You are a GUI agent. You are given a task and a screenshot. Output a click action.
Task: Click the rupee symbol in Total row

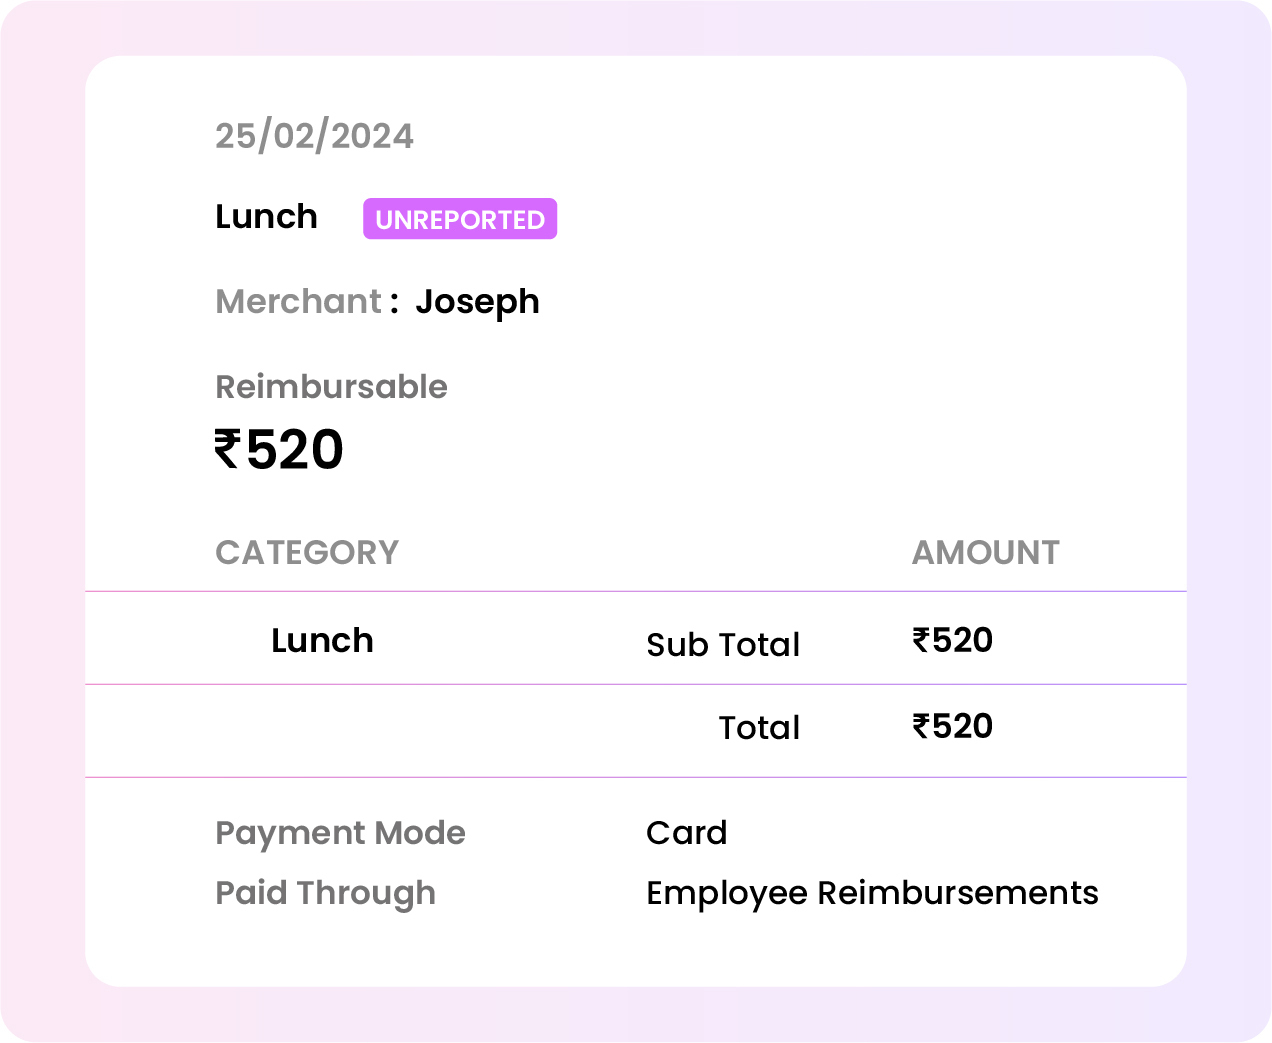click(x=921, y=727)
